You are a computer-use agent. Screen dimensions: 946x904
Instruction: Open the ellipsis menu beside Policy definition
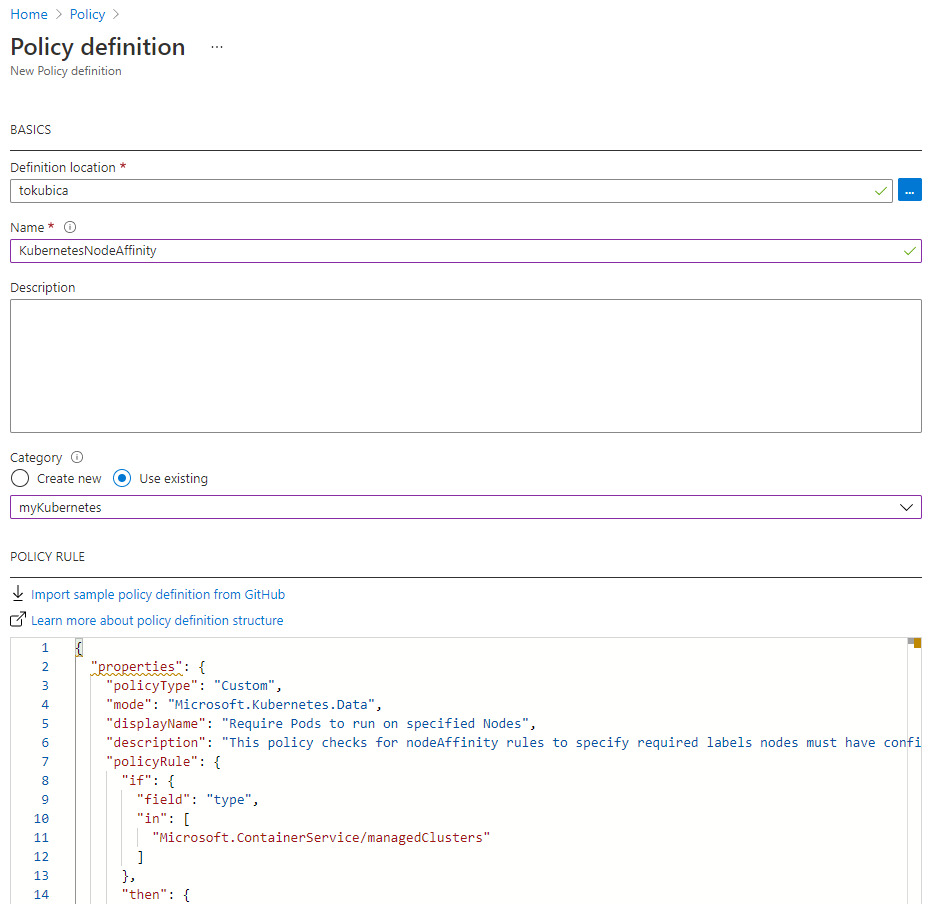point(217,47)
